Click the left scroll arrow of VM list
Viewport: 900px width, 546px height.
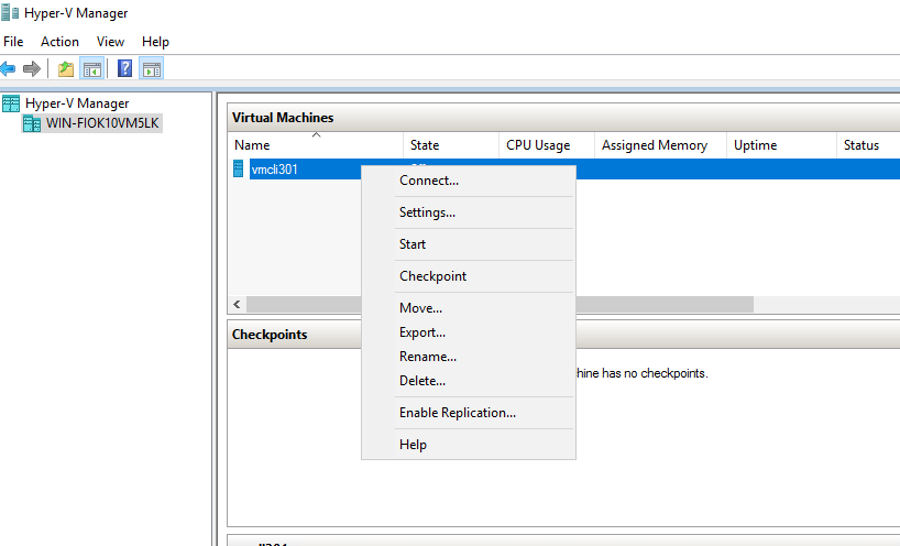coord(237,304)
